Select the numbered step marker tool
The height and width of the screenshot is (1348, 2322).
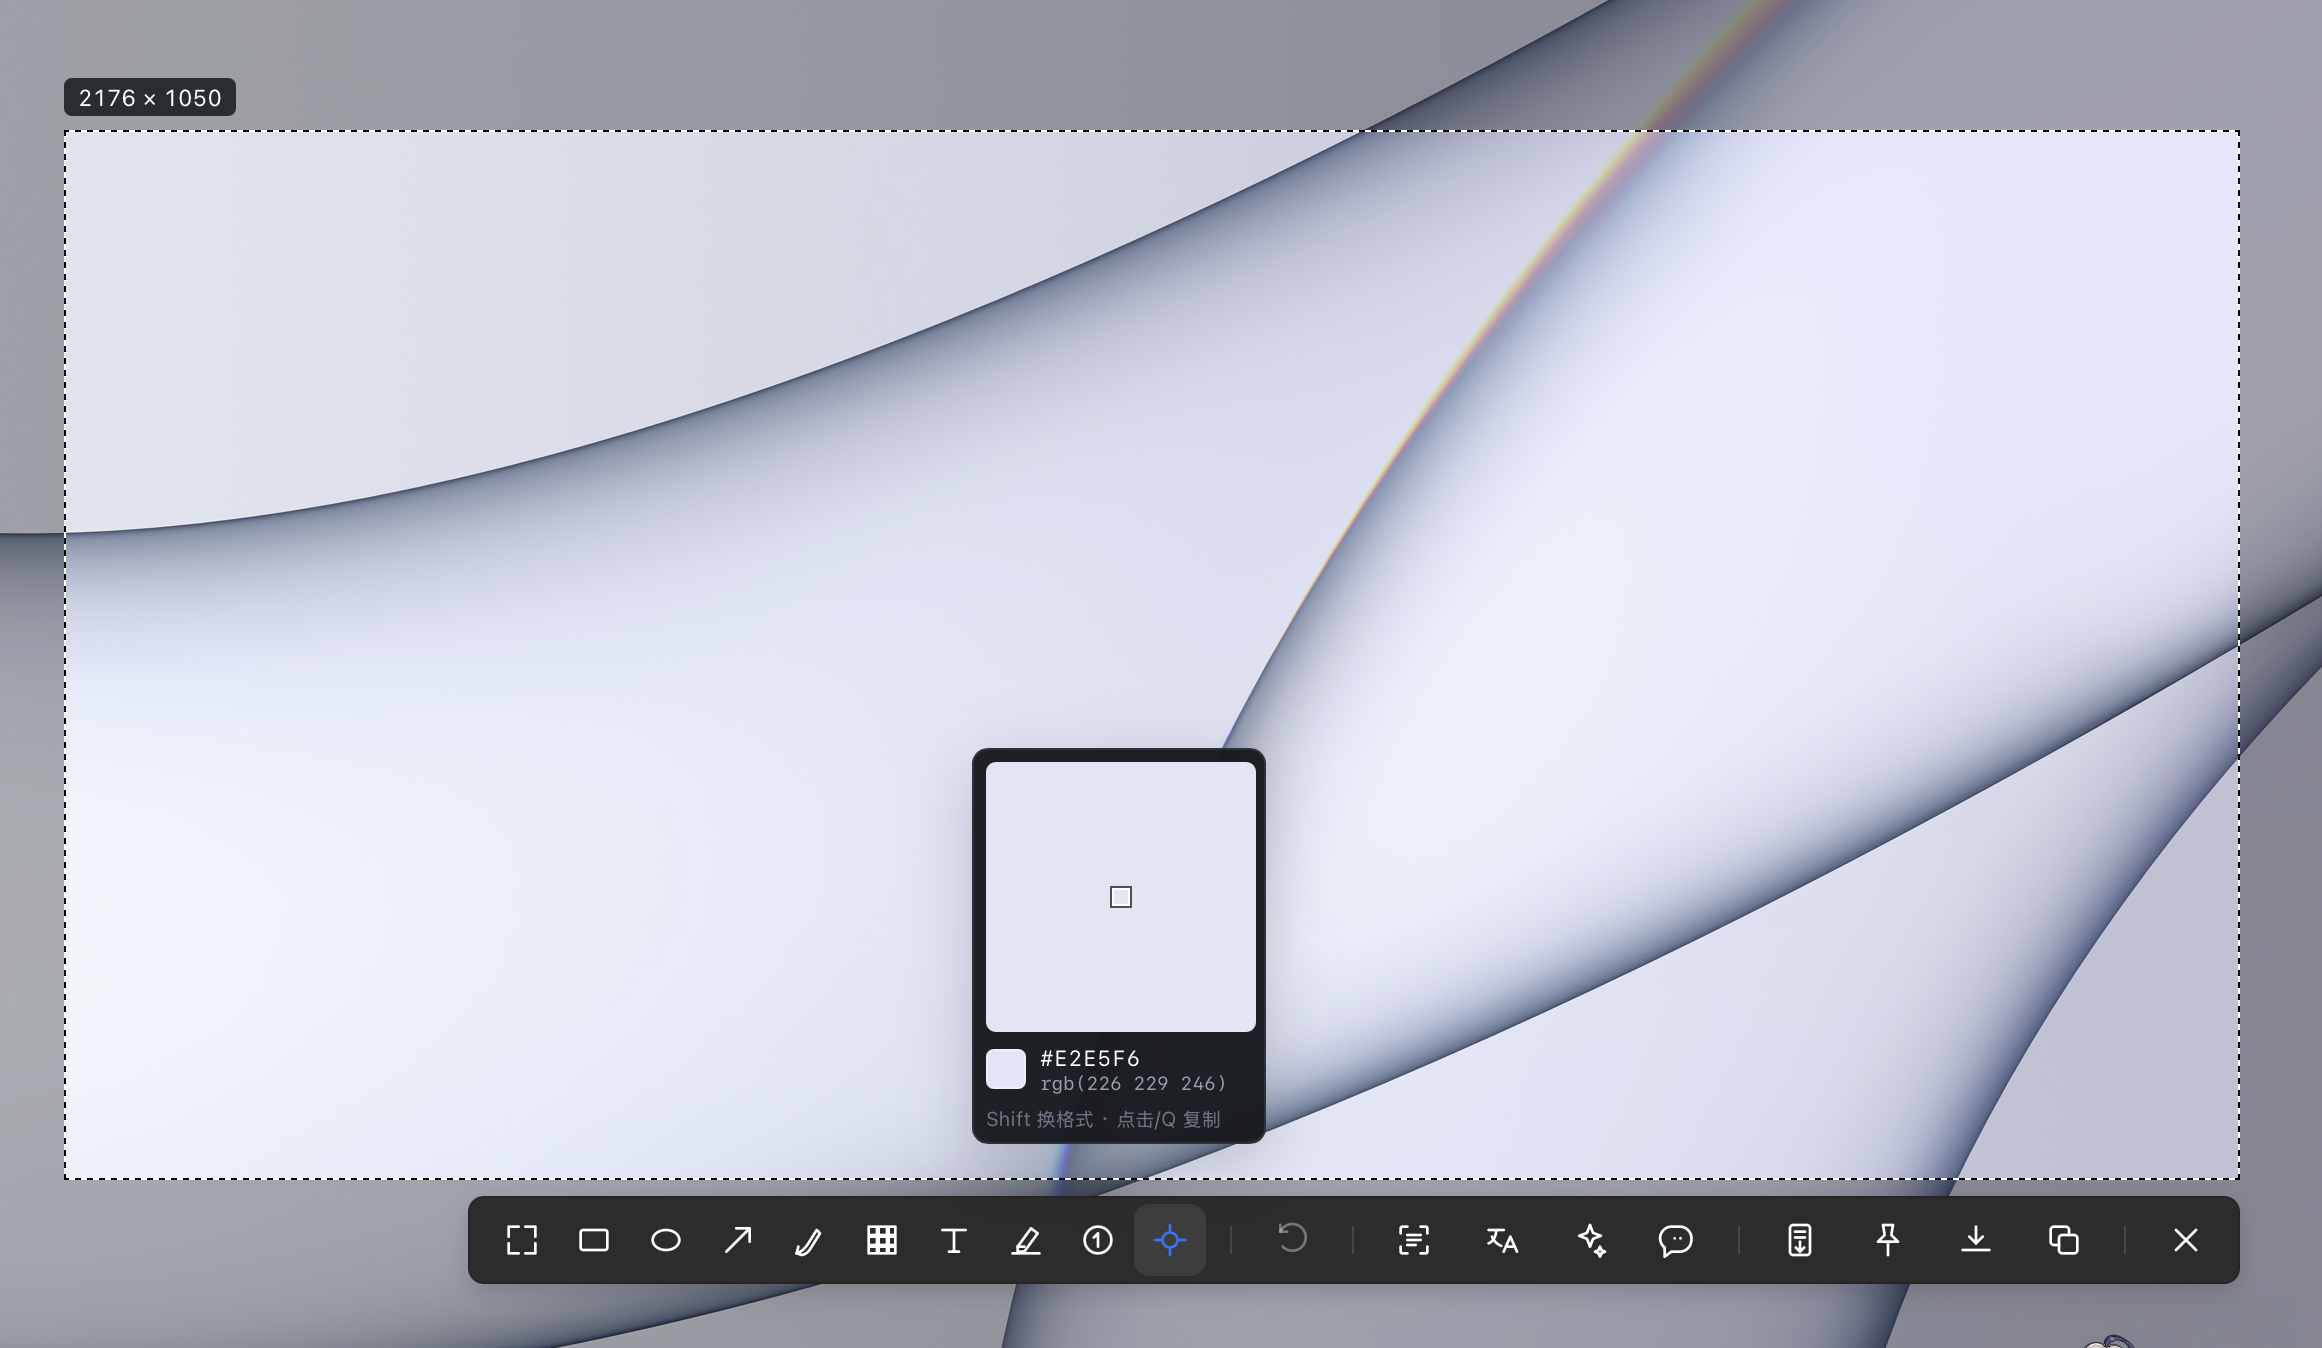click(x=1098, y=1240)
